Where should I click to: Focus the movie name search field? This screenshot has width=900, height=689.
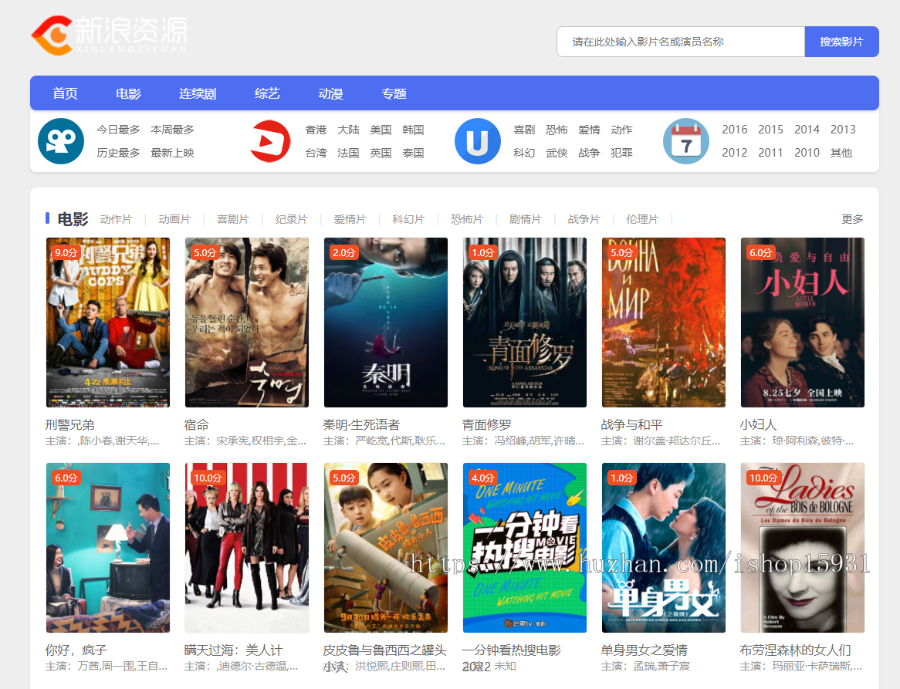pos(680,42)
